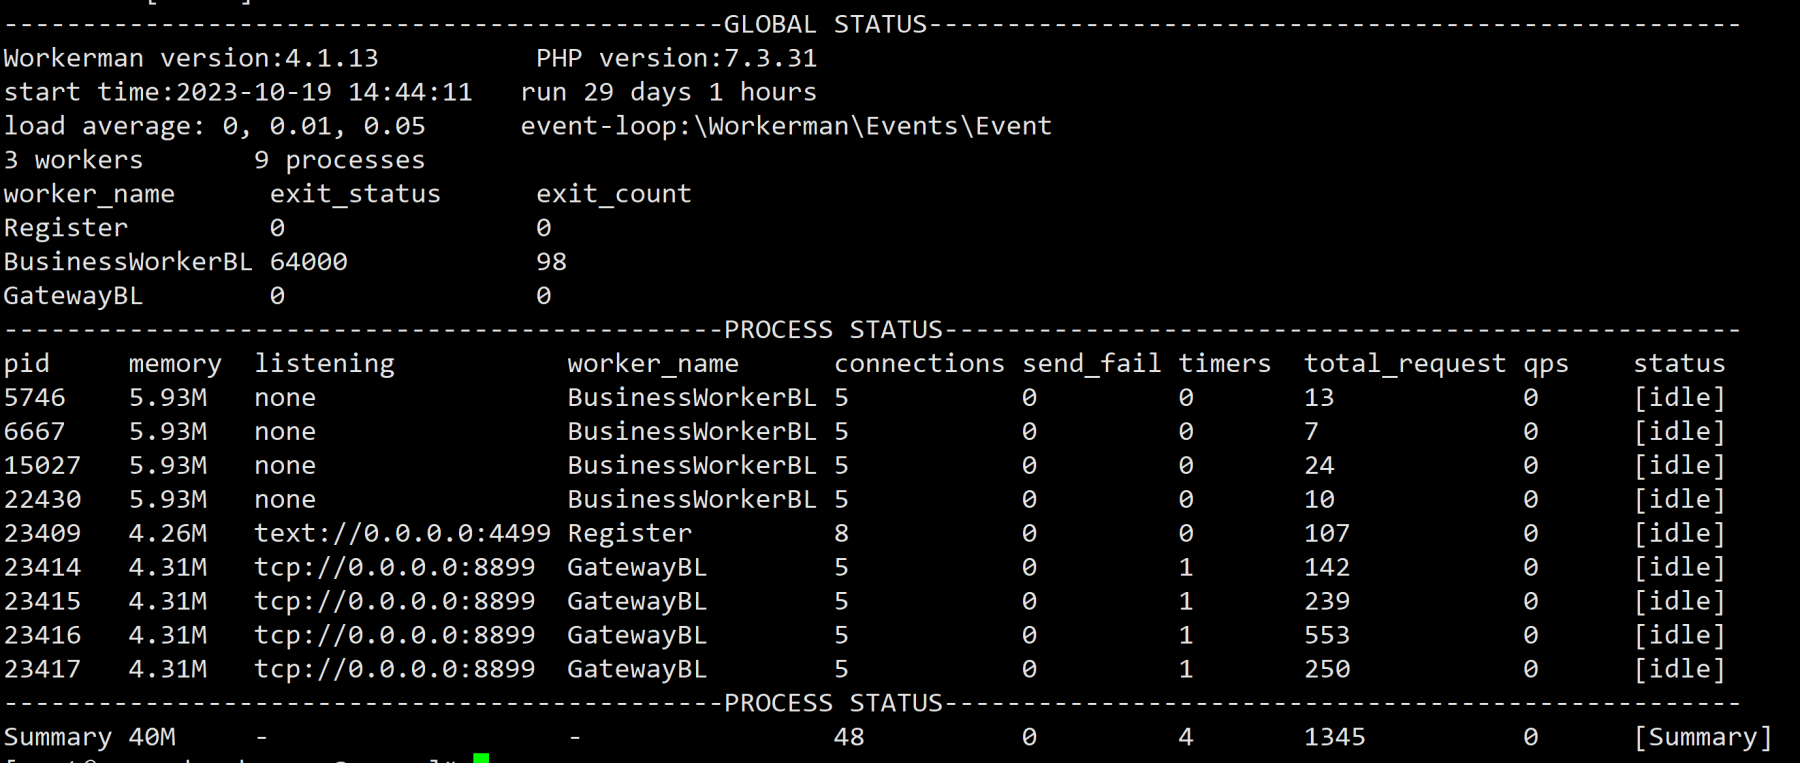Select pid 23414

tap(42, 568)
